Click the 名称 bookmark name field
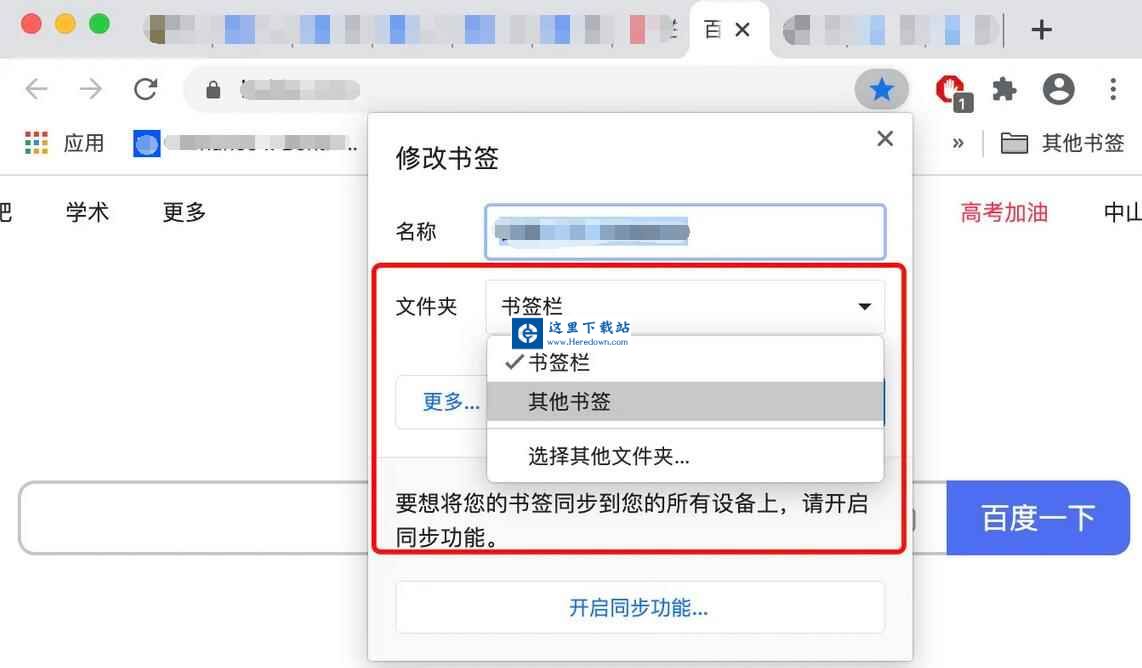This screenshot has width=1142, height=668. 685,232
